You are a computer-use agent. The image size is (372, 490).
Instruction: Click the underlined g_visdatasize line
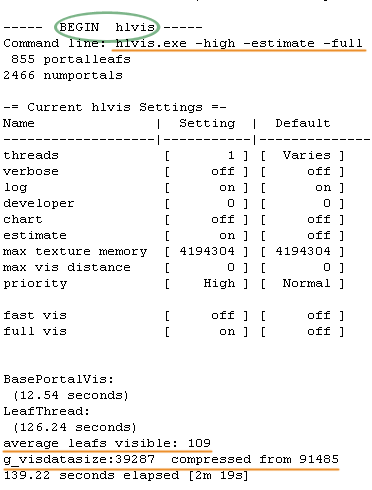pos(171,459)
